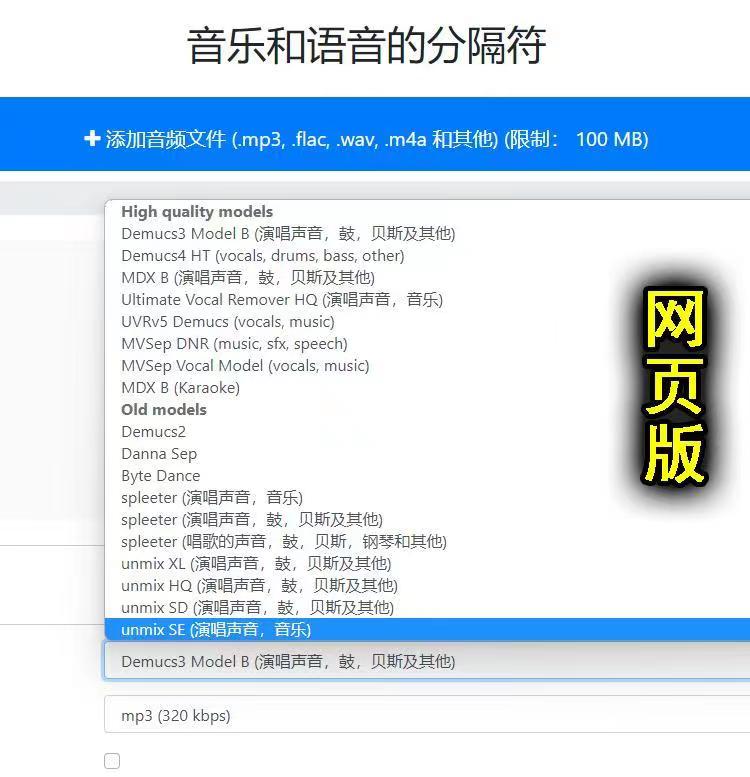The image size is (750, 777).
Task: Click the High quality models group header
Action: (197, 212)
